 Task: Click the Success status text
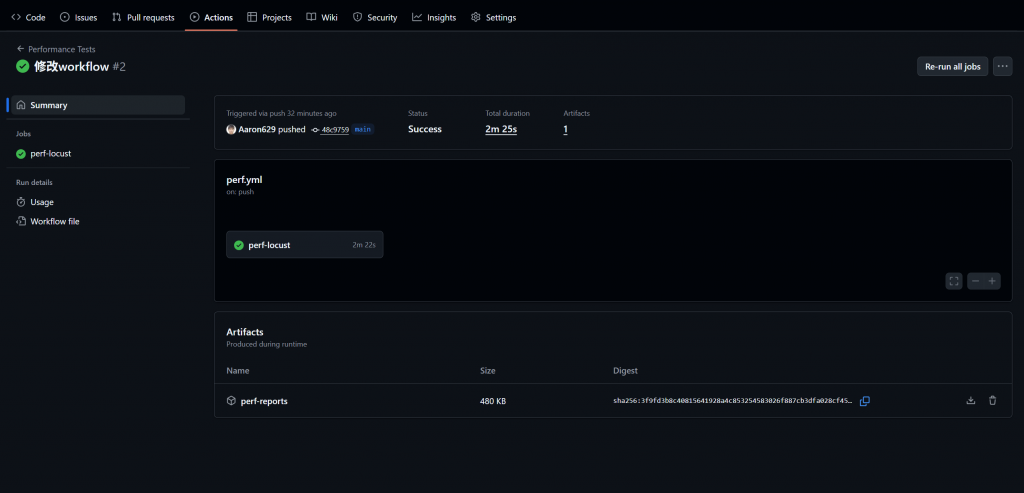424,129
